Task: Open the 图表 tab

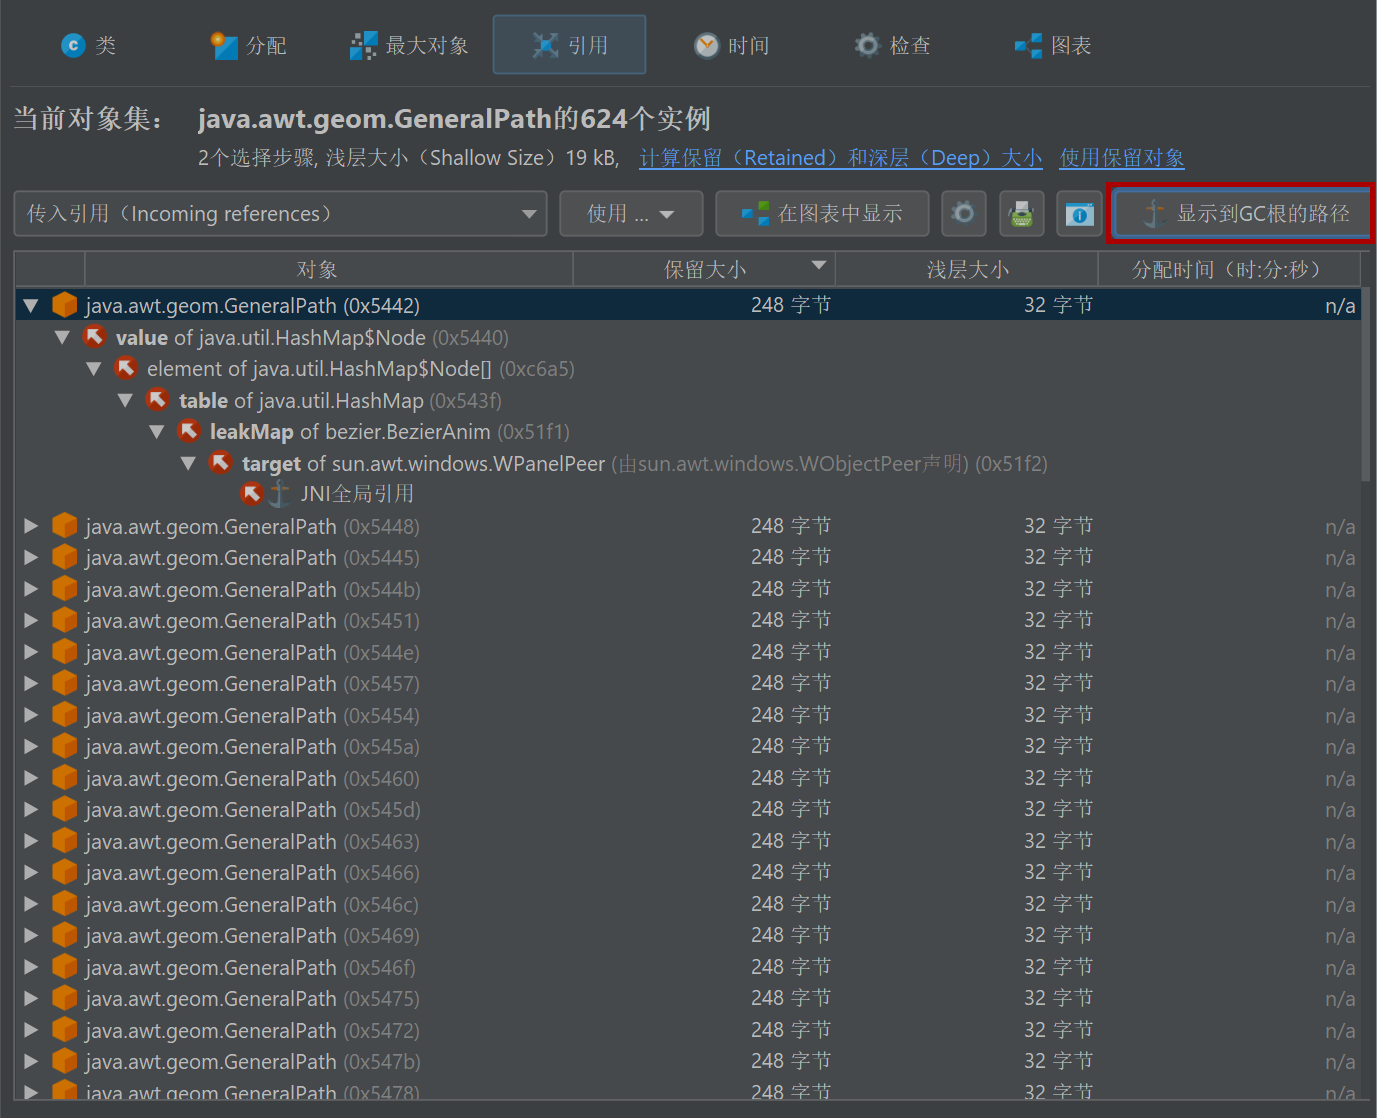Action: [1053, 45]
